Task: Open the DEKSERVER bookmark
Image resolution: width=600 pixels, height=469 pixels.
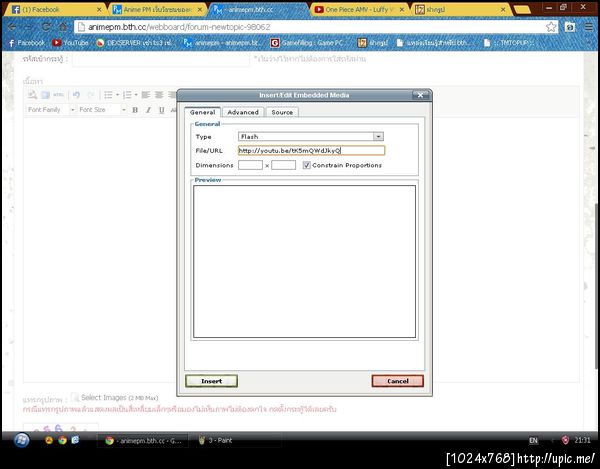Action: click(x=135, y=43)
